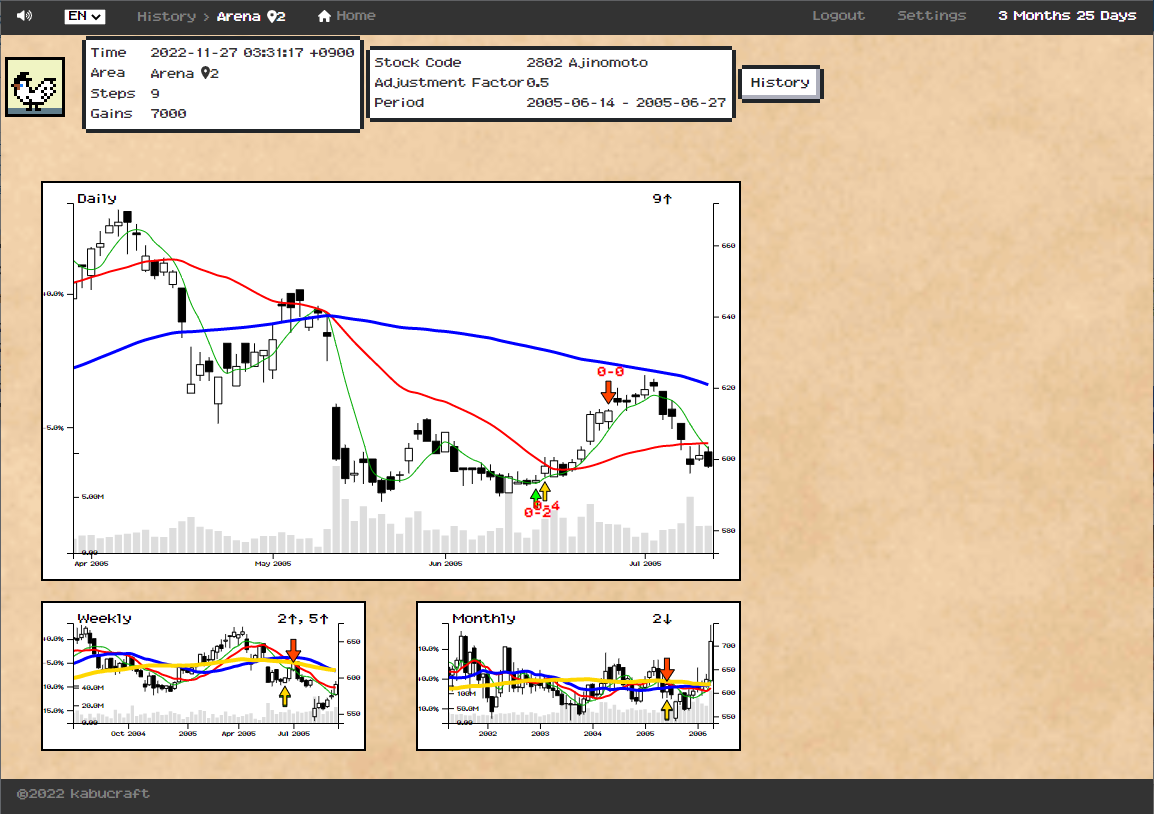The image size is (1154, 814).
Task: Go to History in the breadcrumb
Action: point(166,16)
